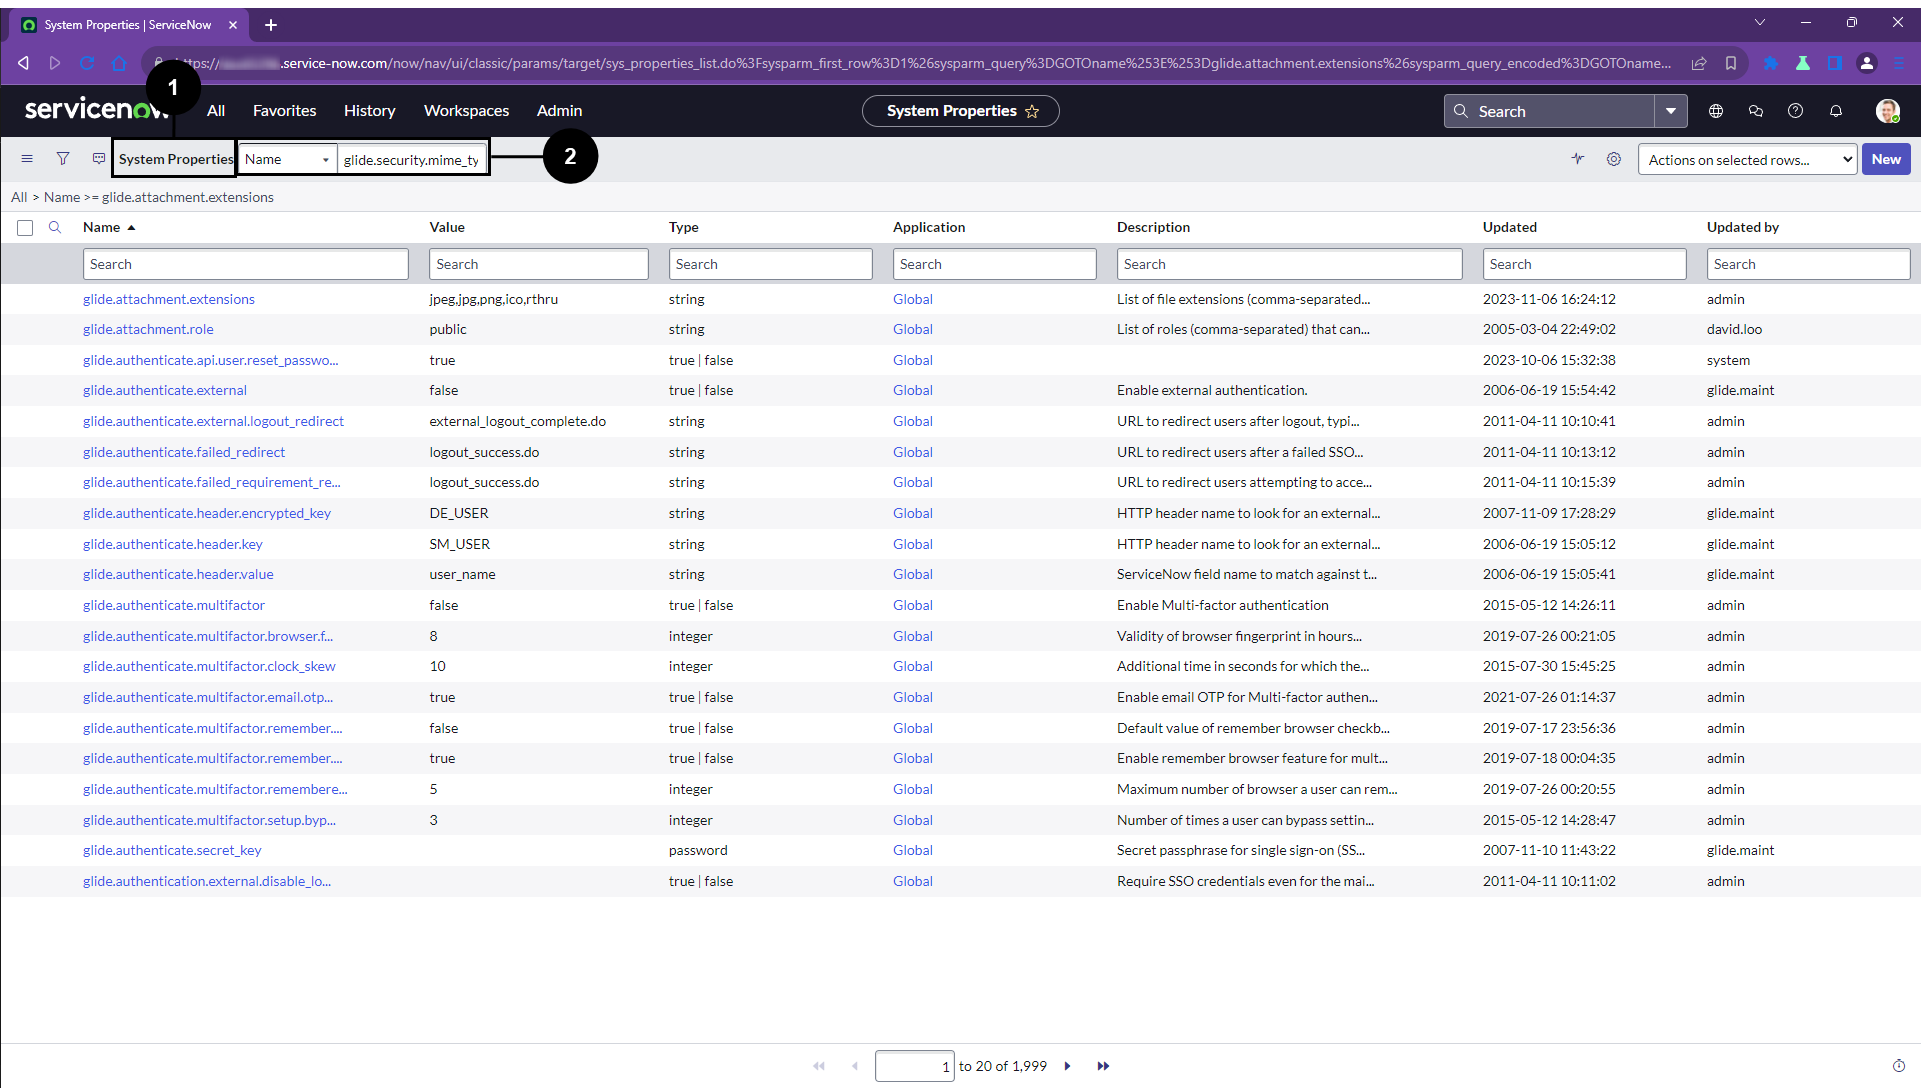Go to next page arrow
1922x1089 pixels.
click(x=1068, y=1066)
